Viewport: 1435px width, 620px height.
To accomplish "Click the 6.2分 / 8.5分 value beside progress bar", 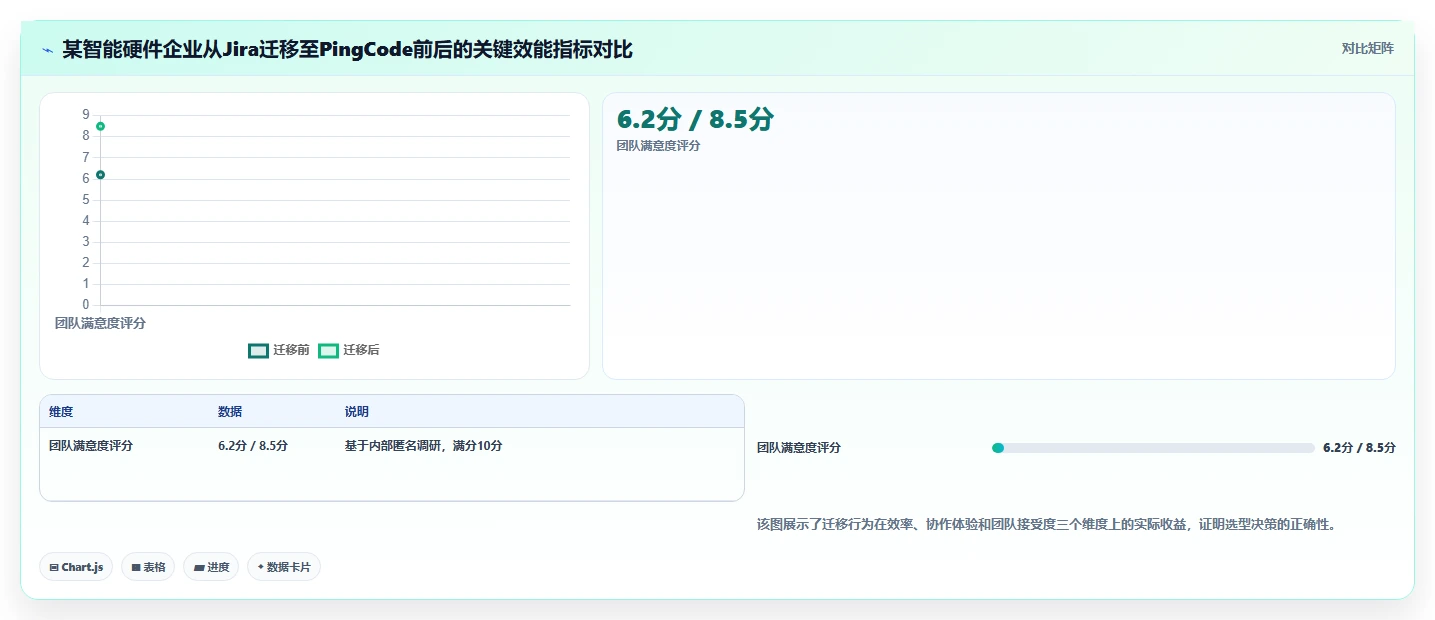I will (1359, 448).
